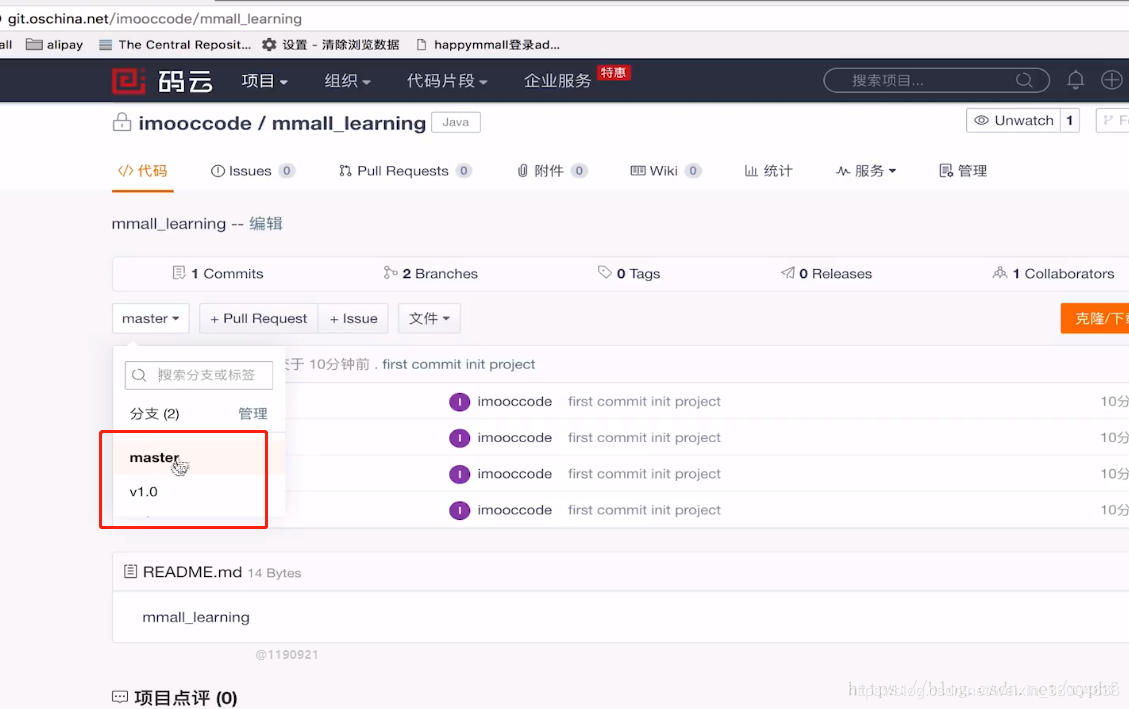The height and width of the screenshot is (709, 1129).
Task: Open the master branch selector dropdown
Action: tap(150, 318)
